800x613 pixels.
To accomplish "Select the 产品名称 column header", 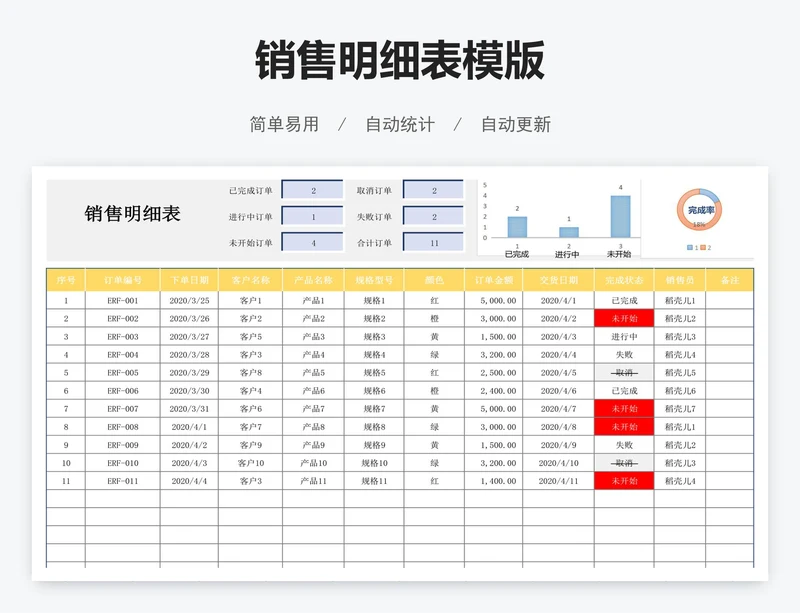I will [313, 280].
